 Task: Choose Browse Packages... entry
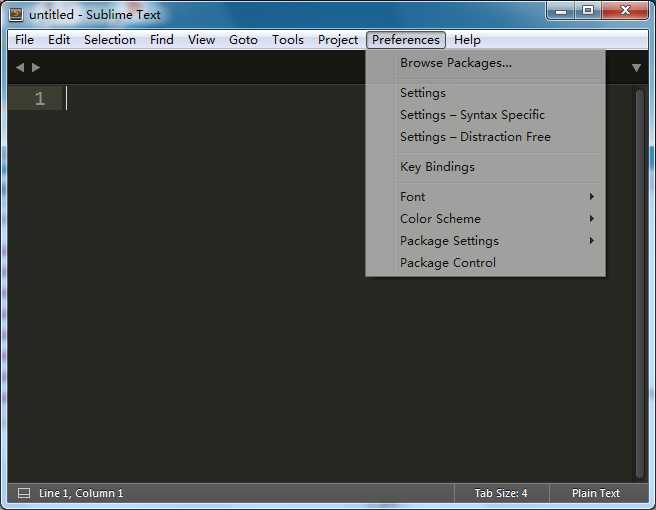485,63
